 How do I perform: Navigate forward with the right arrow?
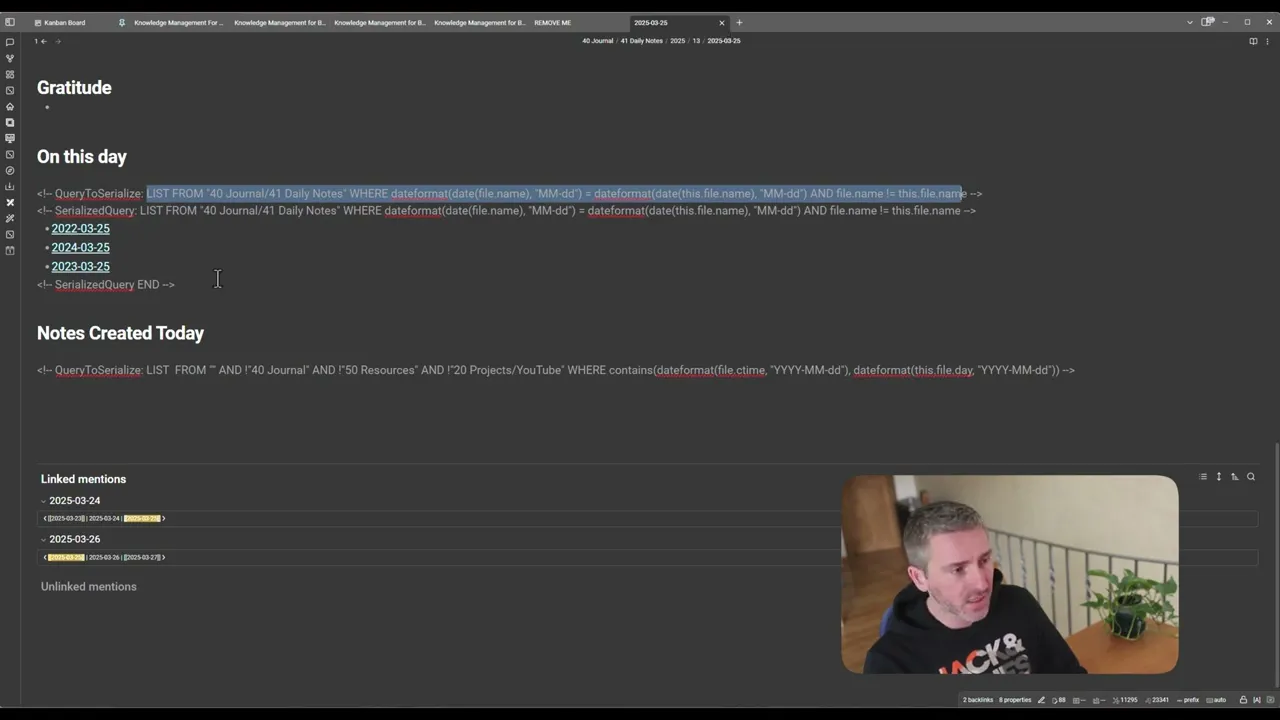(58, 41)
